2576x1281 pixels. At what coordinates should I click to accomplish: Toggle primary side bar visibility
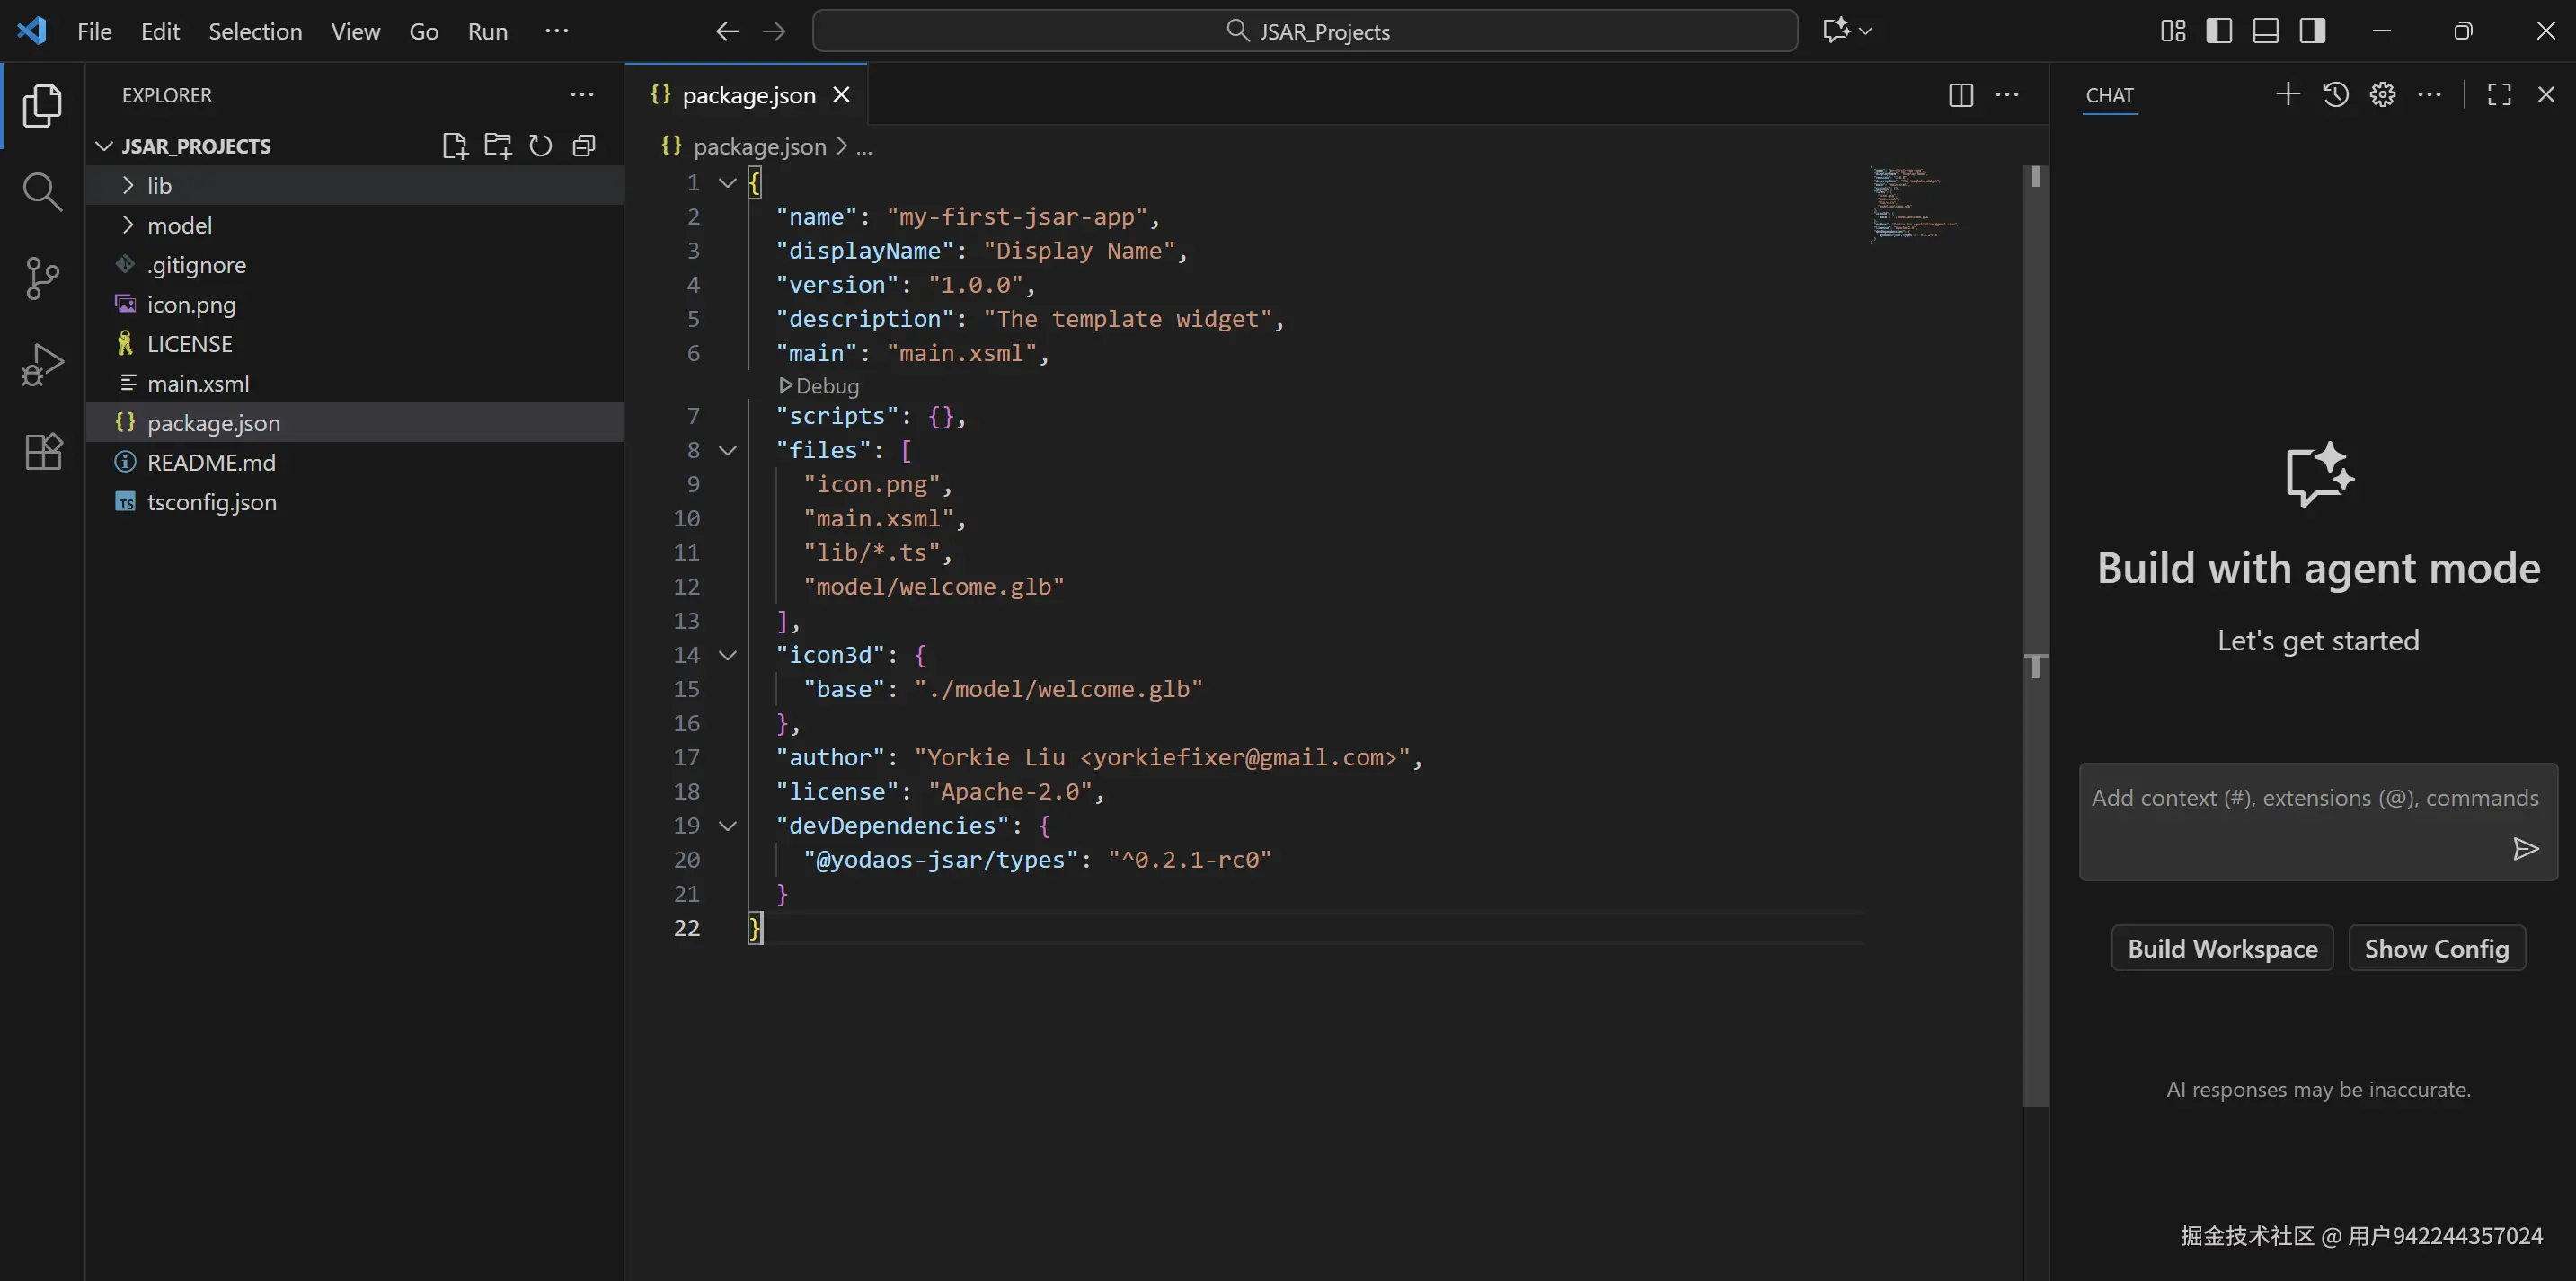click(2219, 31)
